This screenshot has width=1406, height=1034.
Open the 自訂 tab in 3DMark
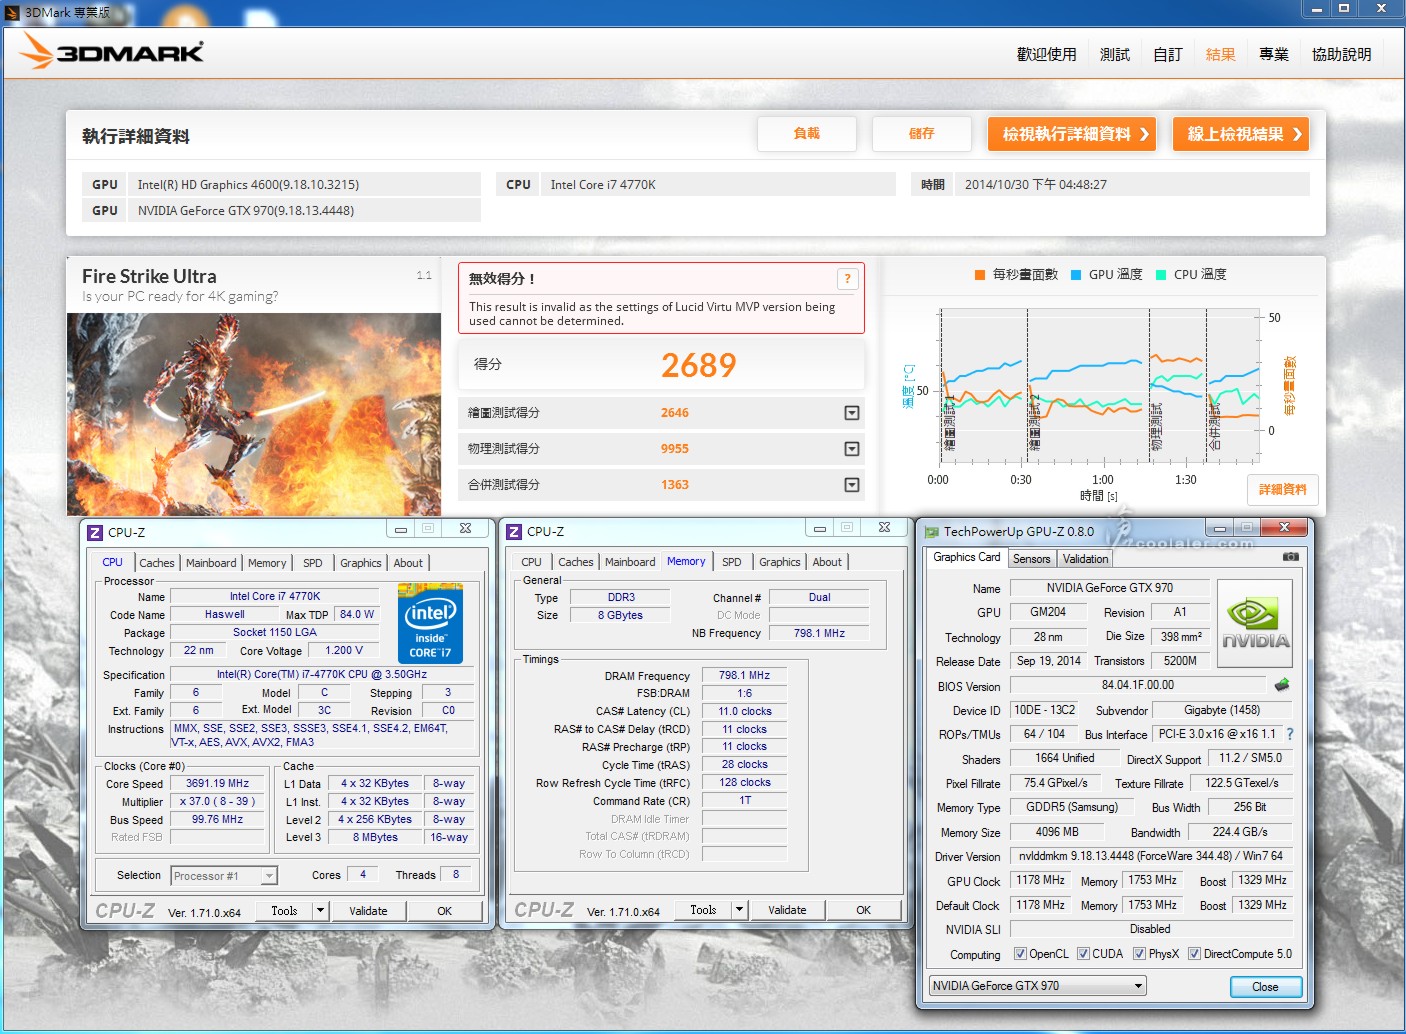(x=1168, y=54)
